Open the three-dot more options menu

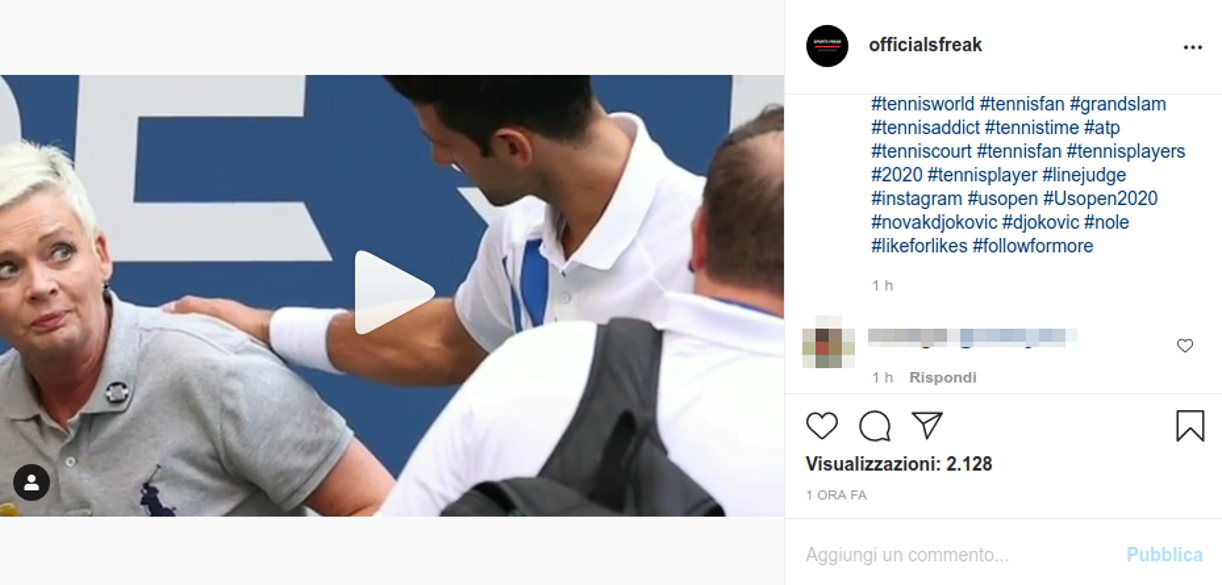pos(1193,47)
